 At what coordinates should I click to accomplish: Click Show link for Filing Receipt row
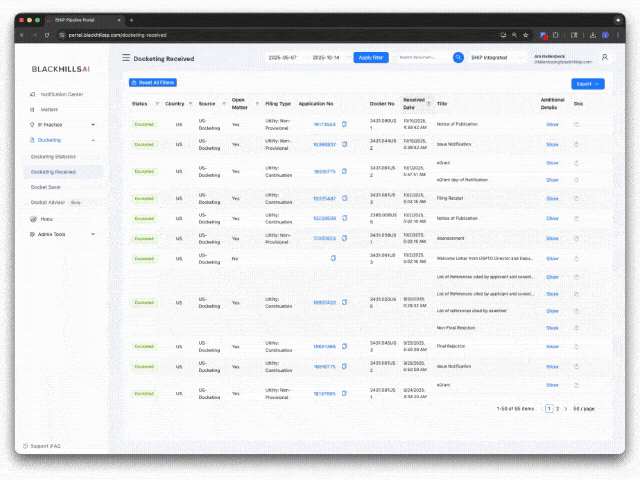click(x=552, y=198)
